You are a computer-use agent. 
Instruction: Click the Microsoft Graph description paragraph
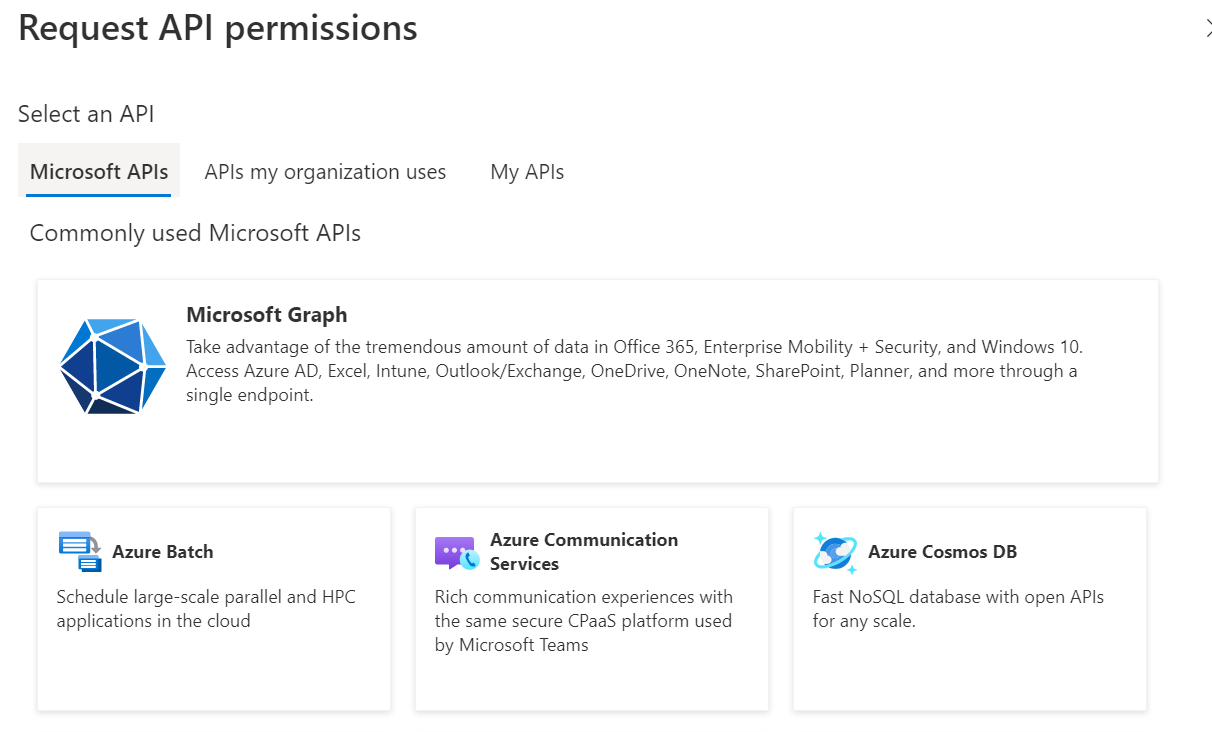[634, 371]
